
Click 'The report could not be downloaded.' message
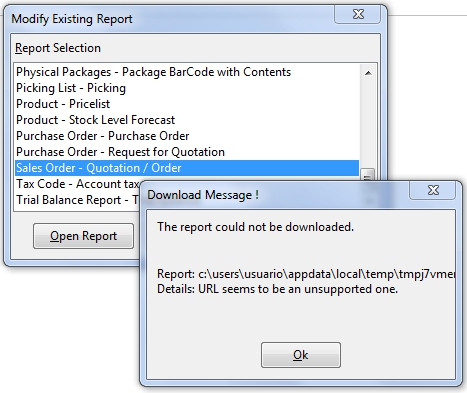pos(255,227)
